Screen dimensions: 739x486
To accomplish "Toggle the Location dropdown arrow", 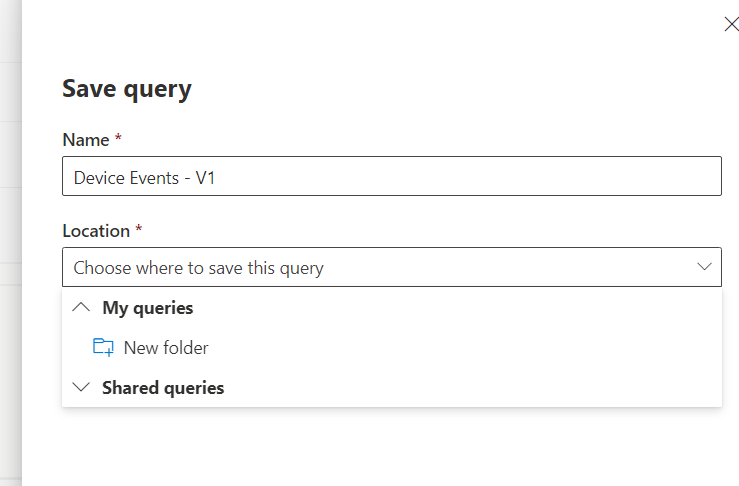I will 703,267.
